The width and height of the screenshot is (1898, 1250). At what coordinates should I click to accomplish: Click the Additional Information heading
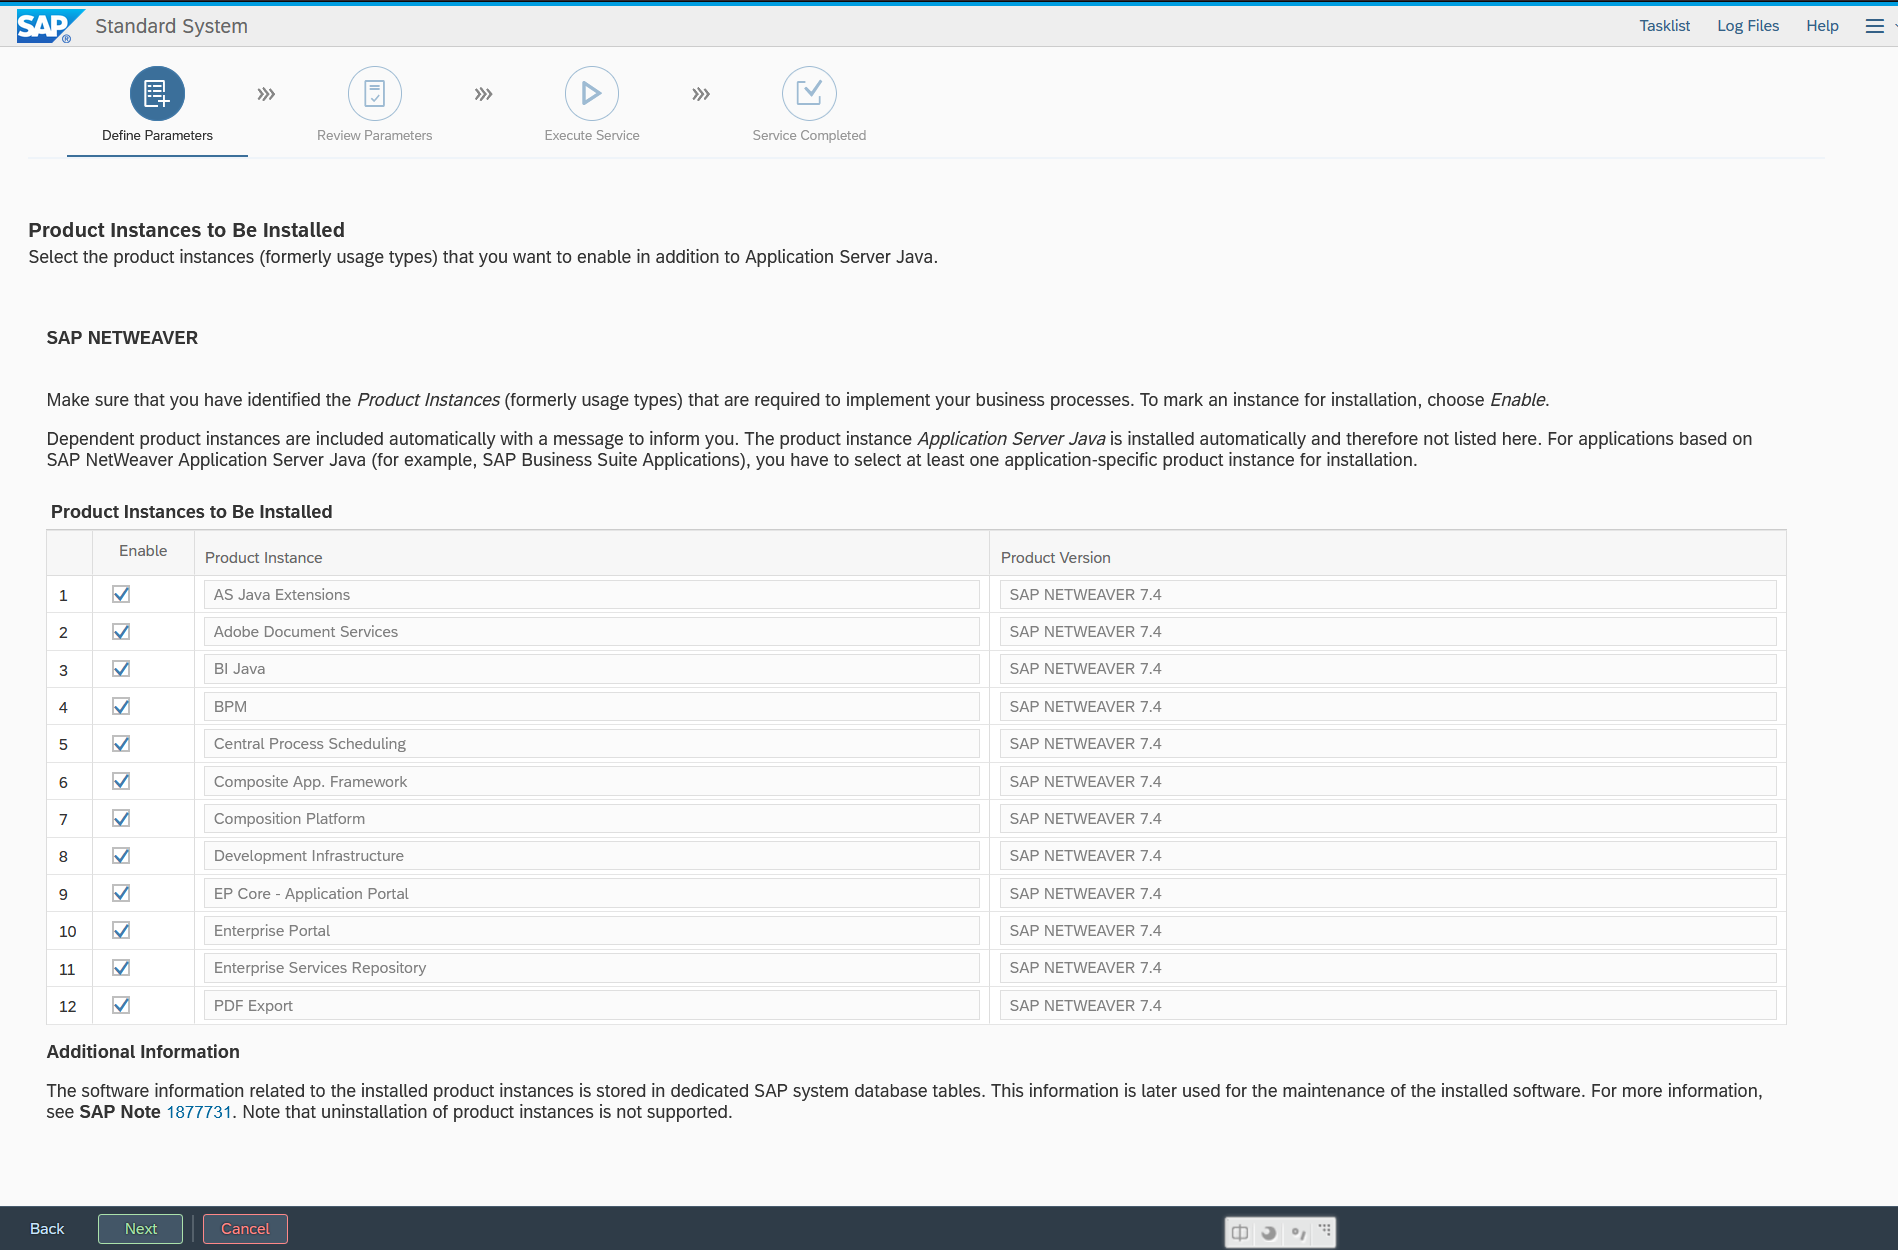pos(143,1052)
